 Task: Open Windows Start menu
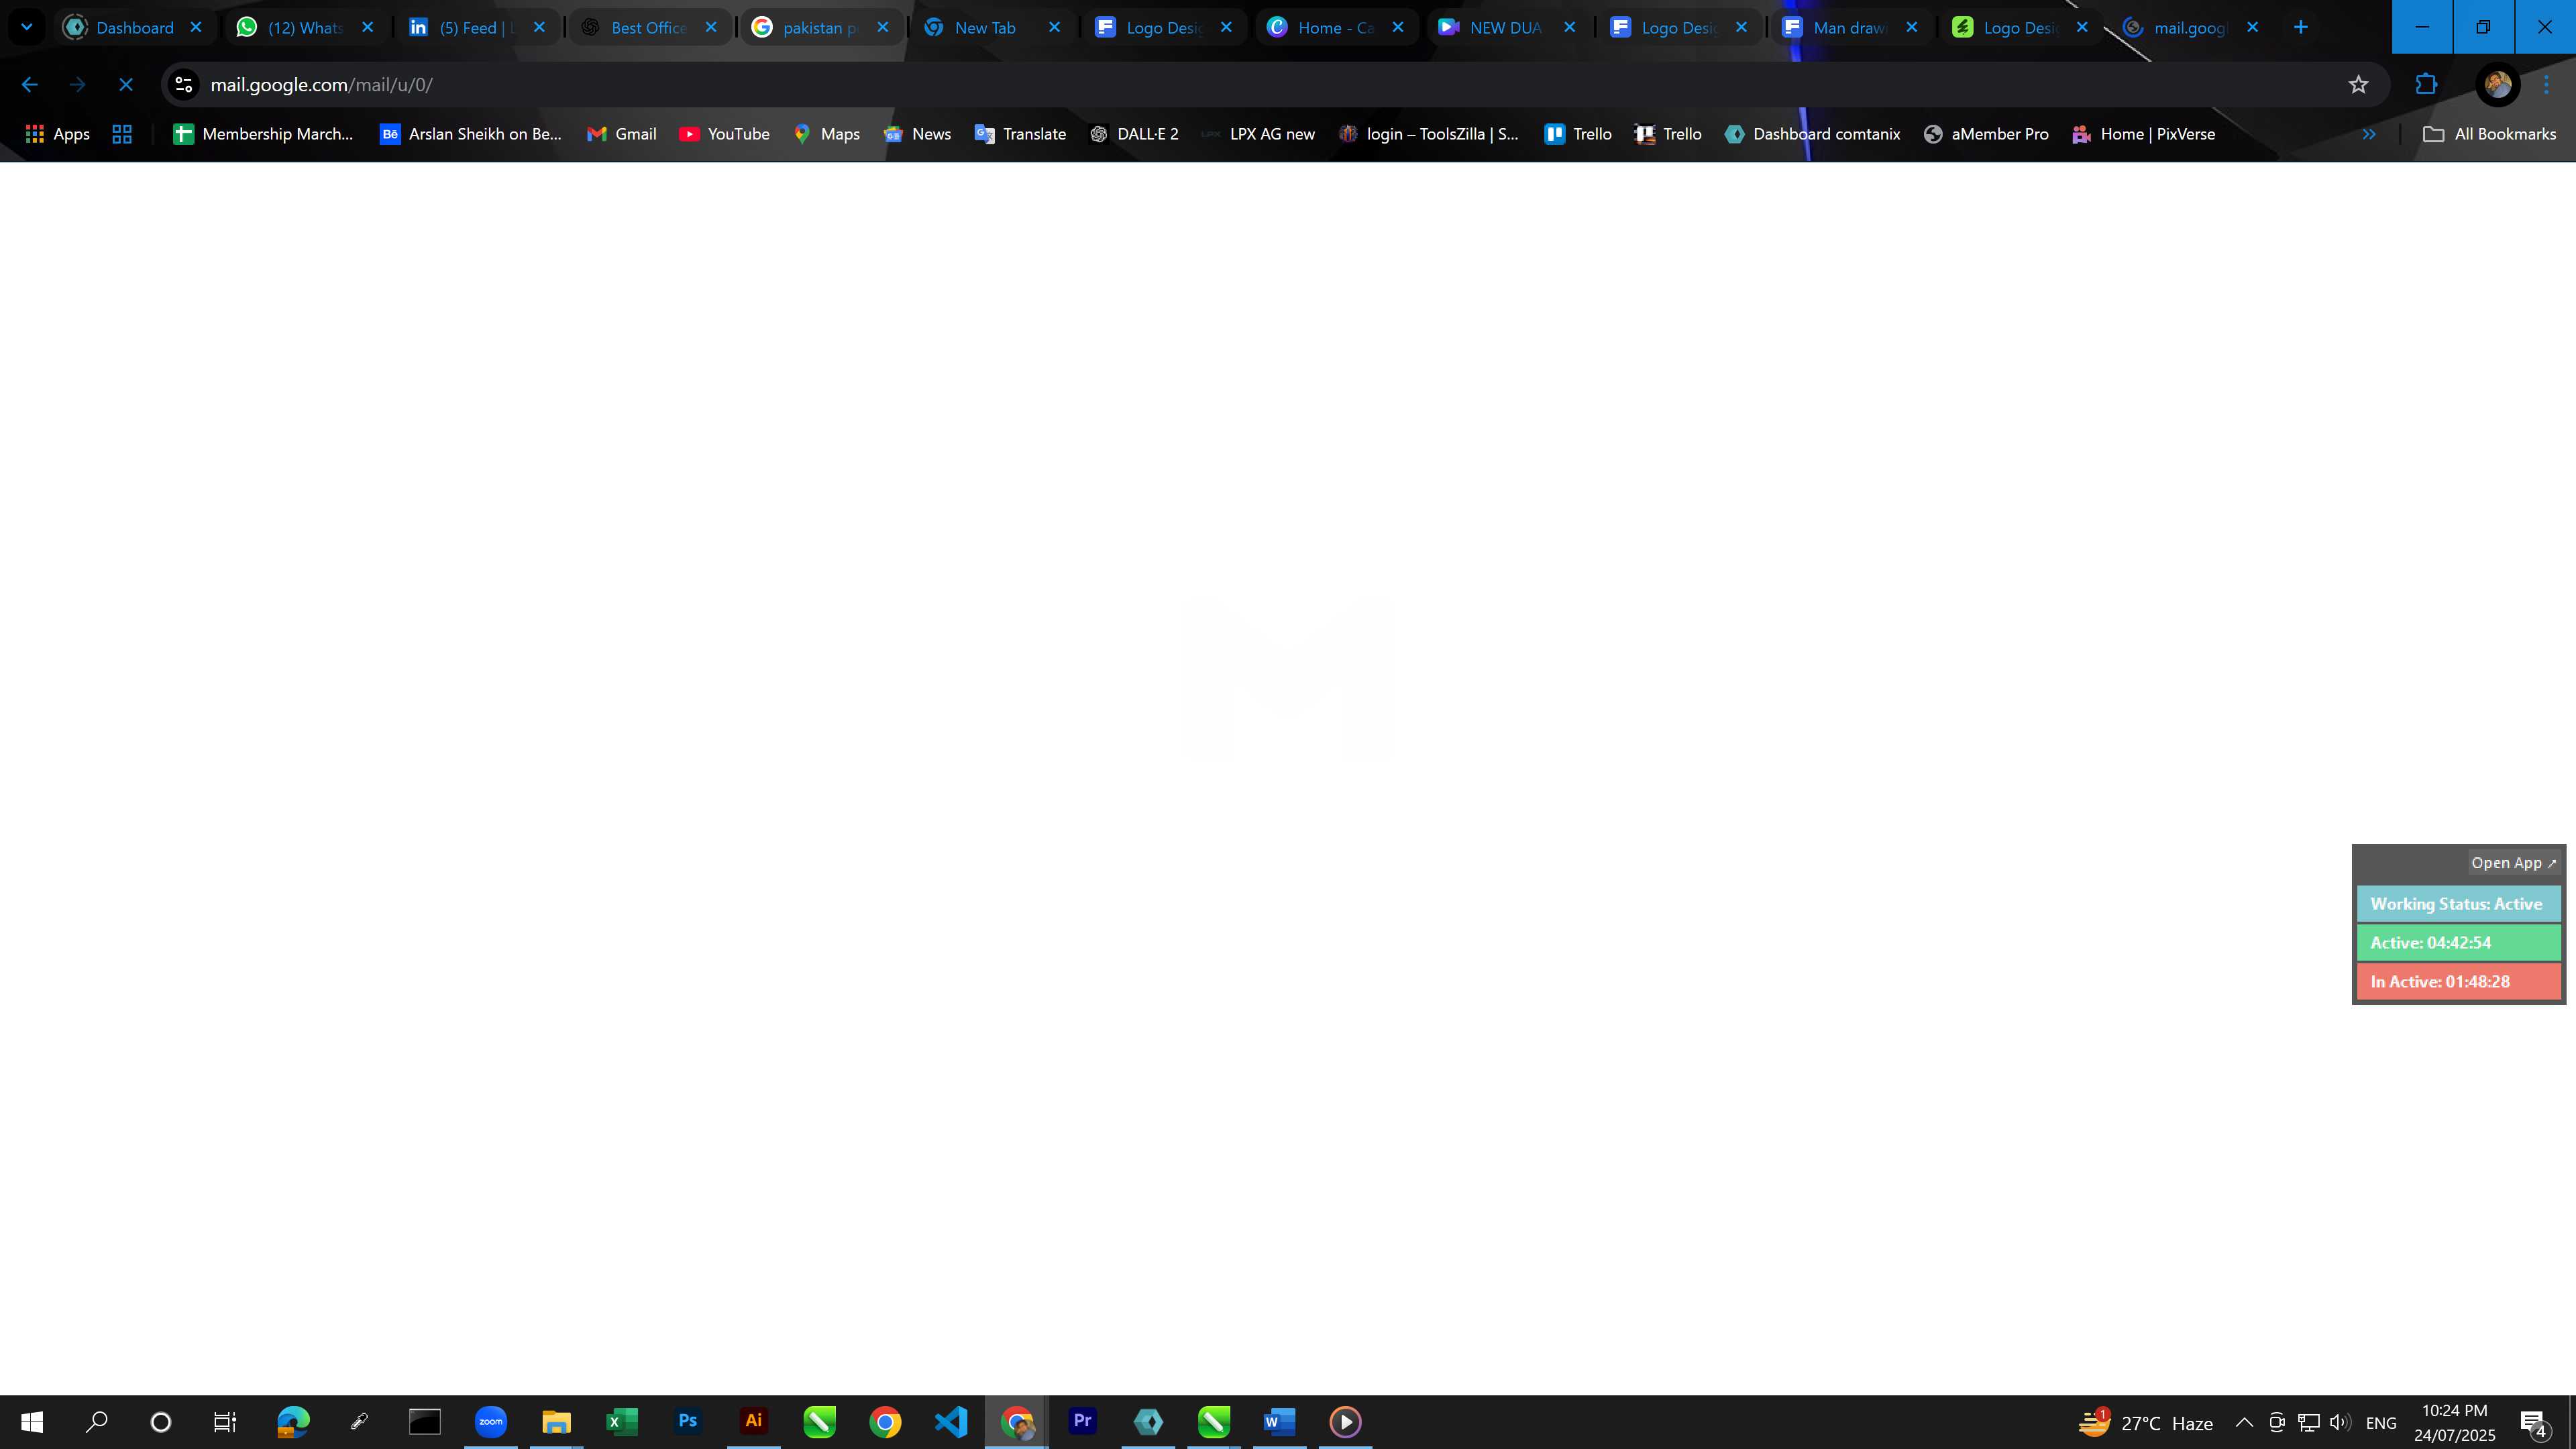click(x=32, y=1422)
